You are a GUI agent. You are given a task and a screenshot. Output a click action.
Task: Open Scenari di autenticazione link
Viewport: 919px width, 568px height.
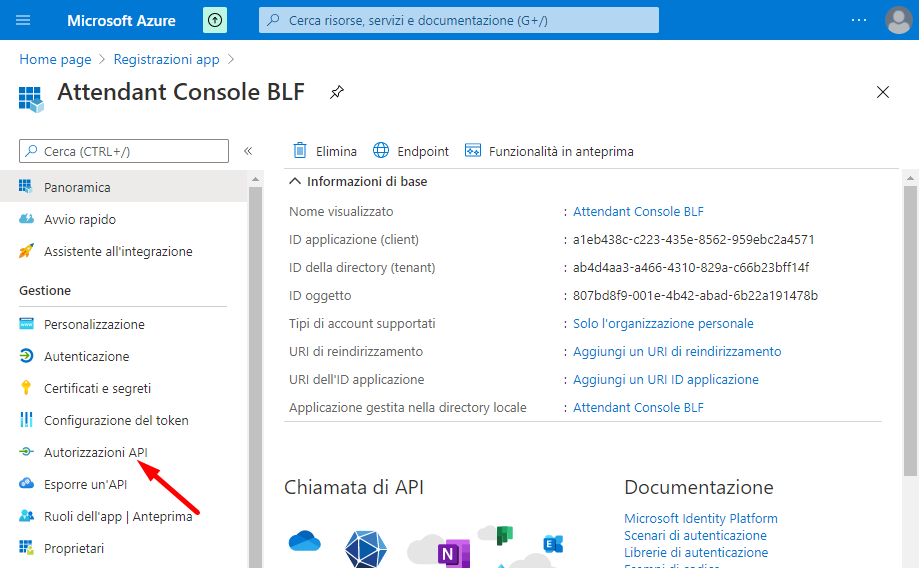695,535
